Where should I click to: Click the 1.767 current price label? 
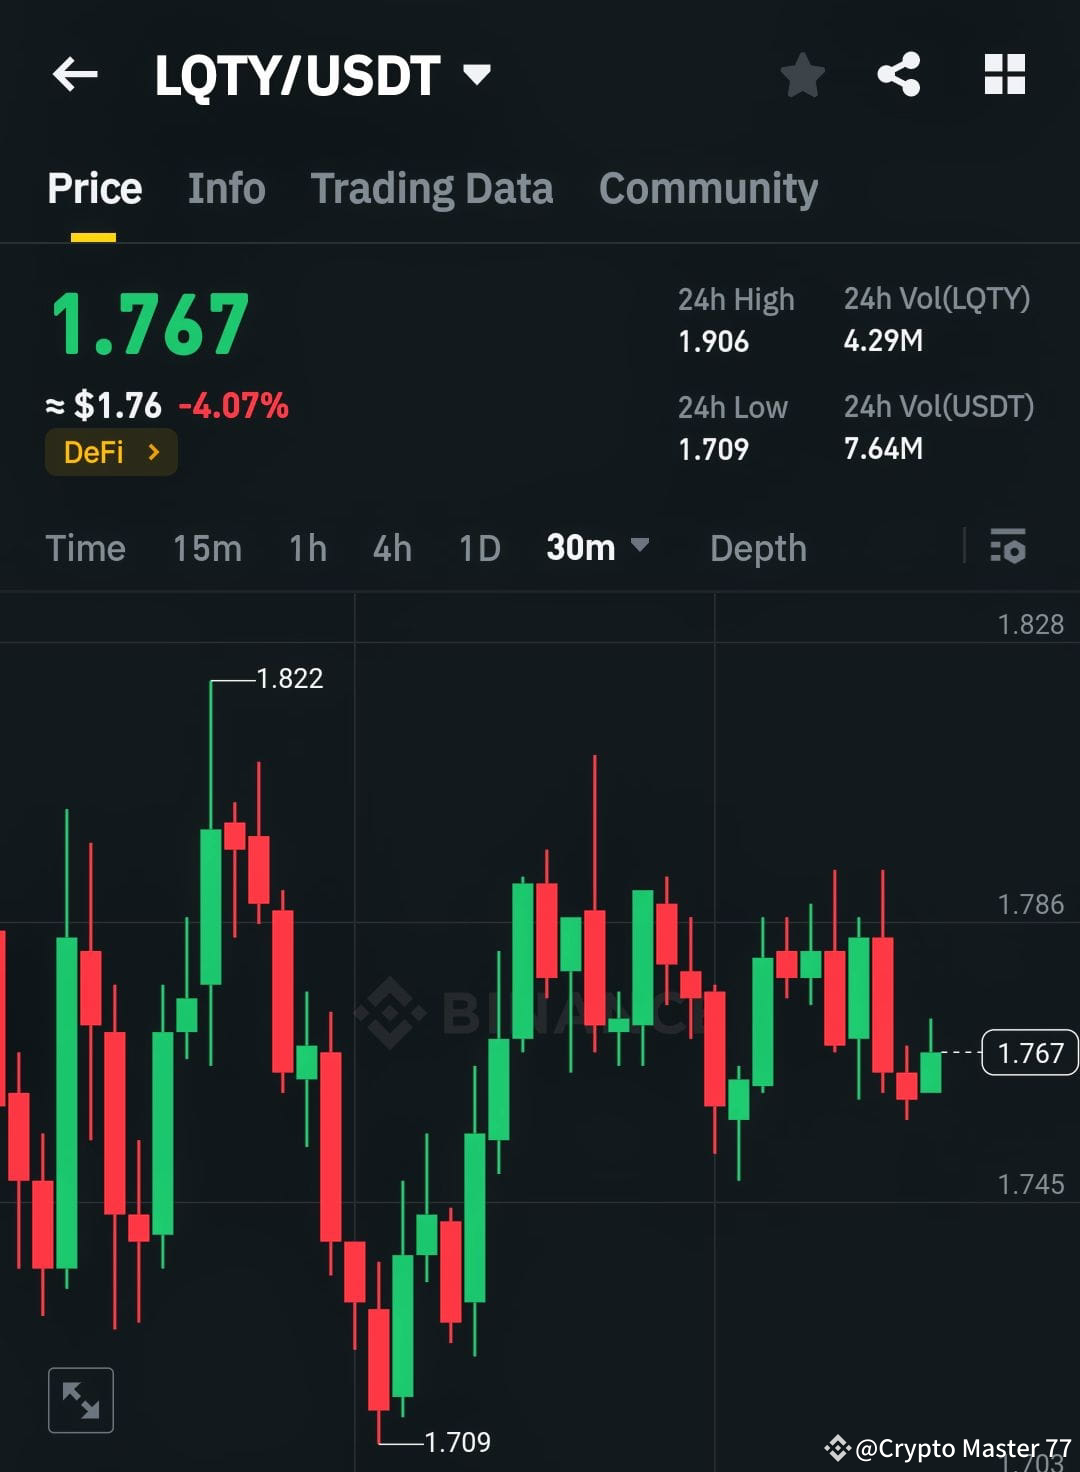(1029, 1052)
